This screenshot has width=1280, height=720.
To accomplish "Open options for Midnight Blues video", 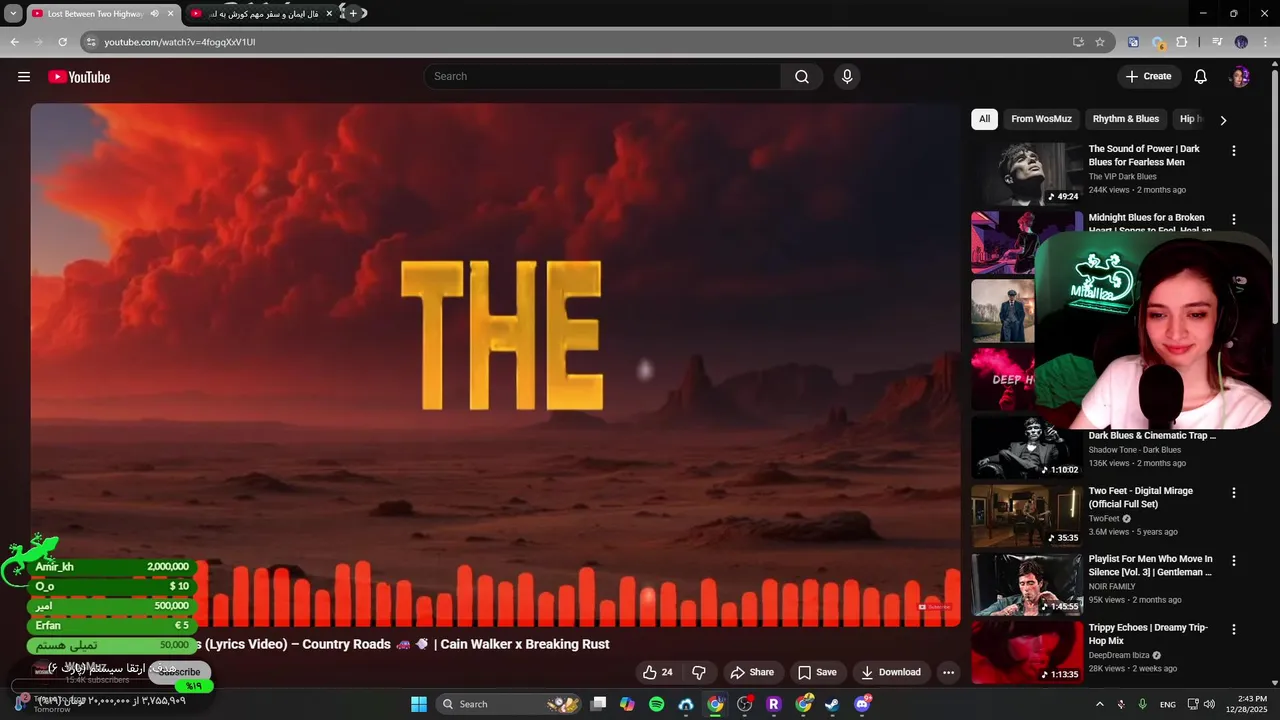I will click(x=1233, y=219).
